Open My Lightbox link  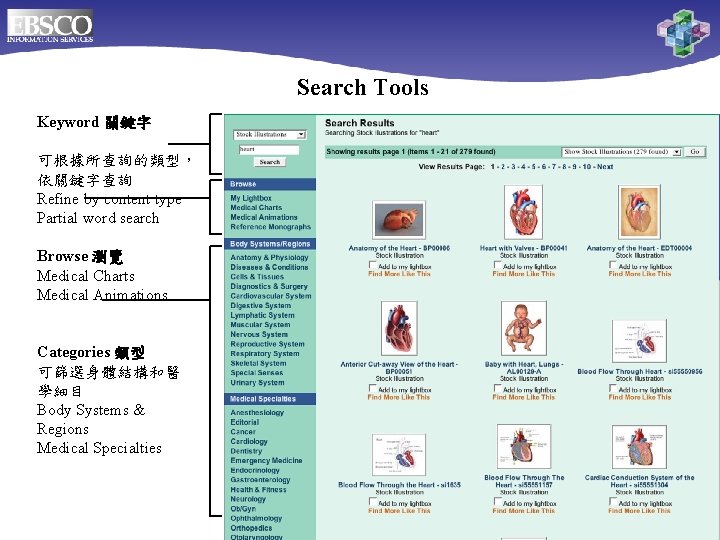click(x=251, y=198)
